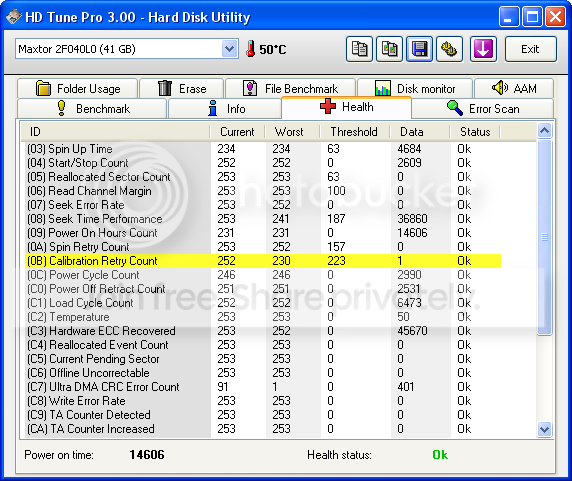Select the (05) Reallocated Sector Count row
This screenshot has width=572, height=481.
[263, 177]
